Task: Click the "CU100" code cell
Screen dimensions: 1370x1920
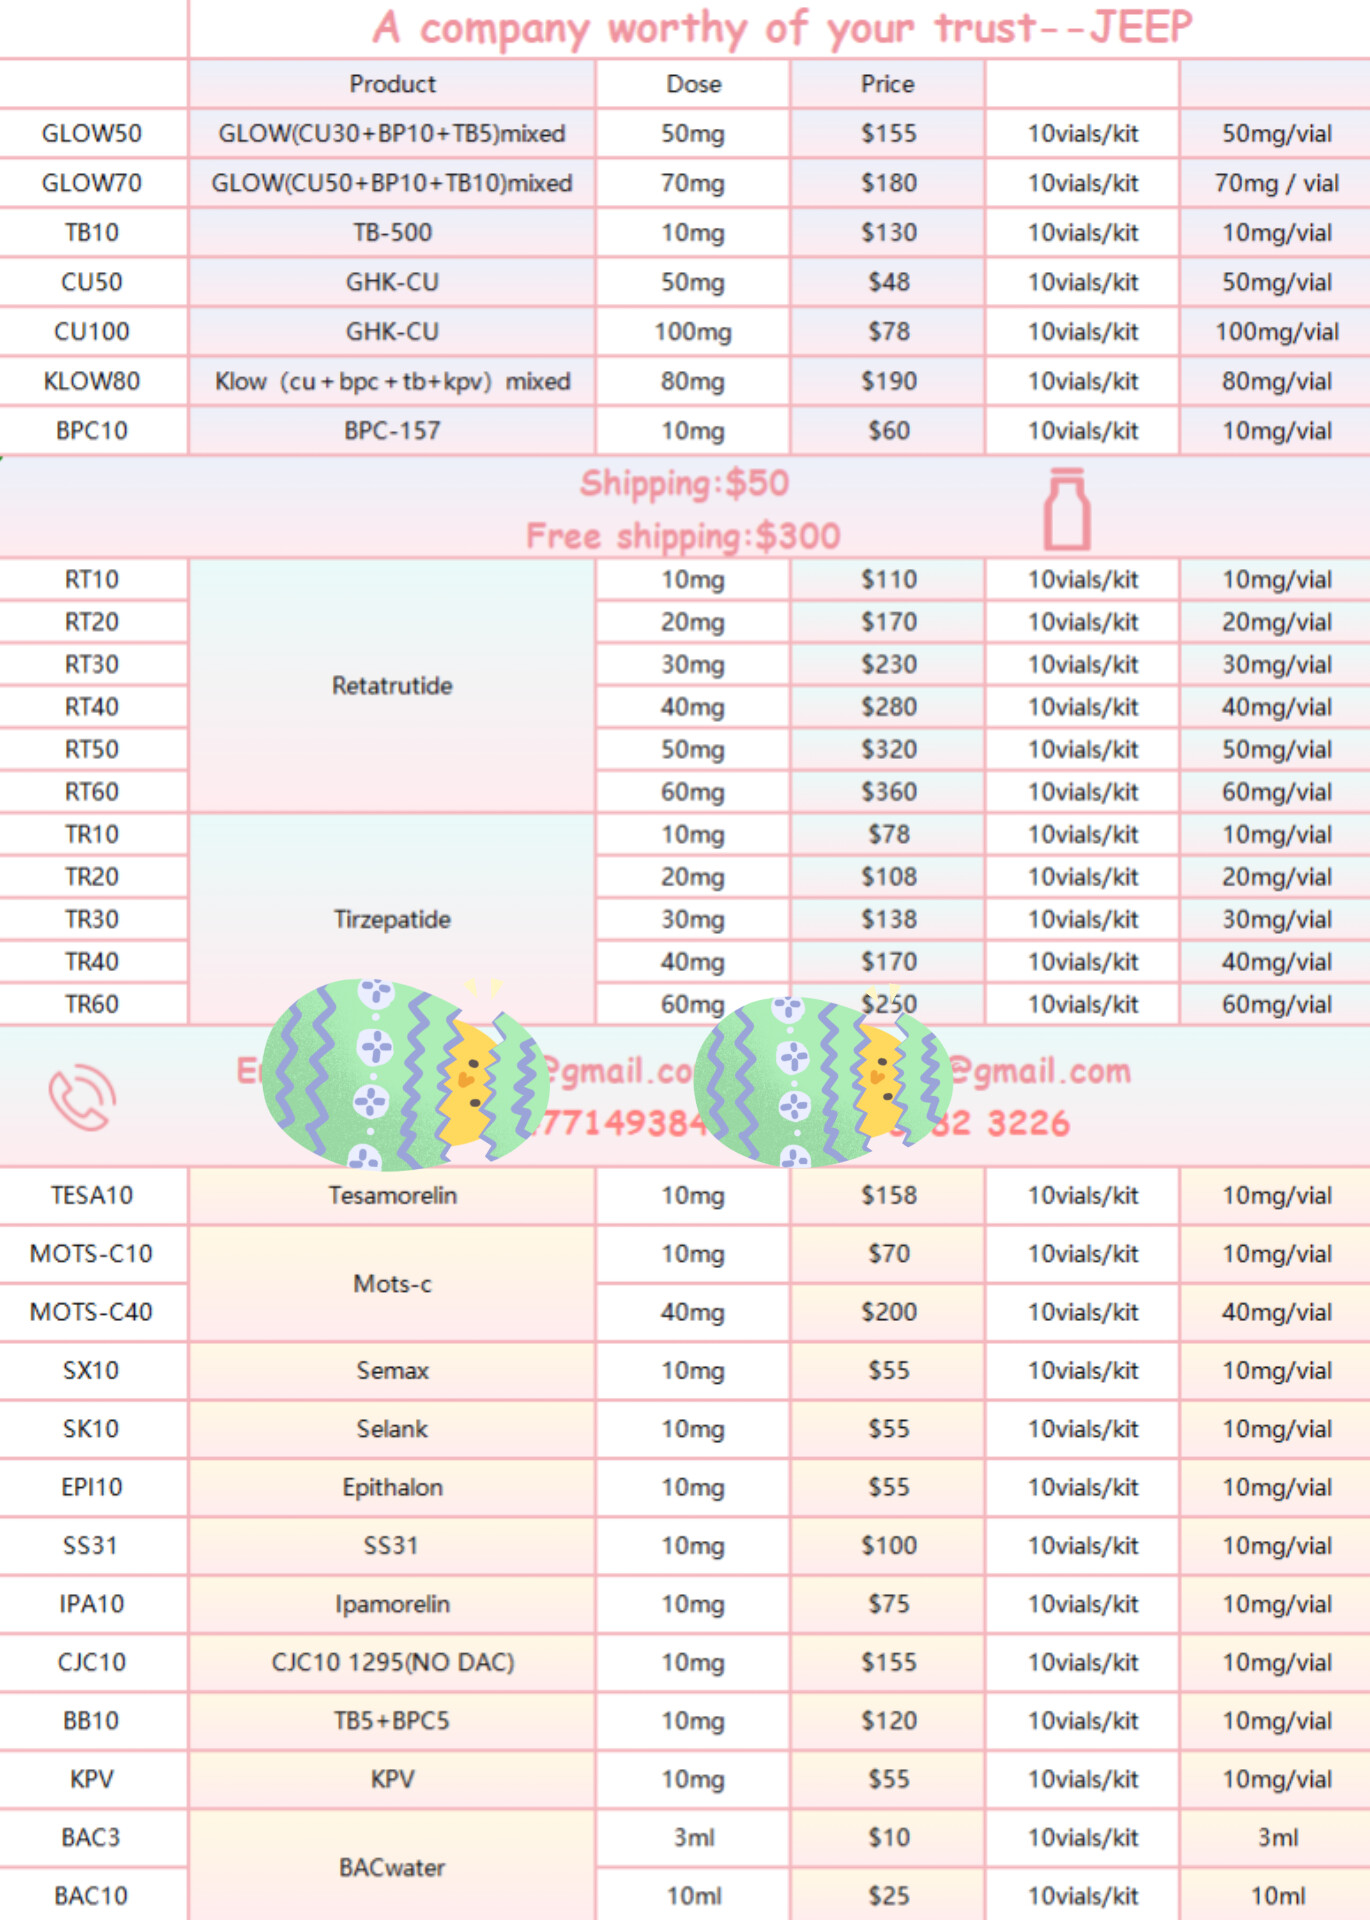Action: tap(92, 332)
